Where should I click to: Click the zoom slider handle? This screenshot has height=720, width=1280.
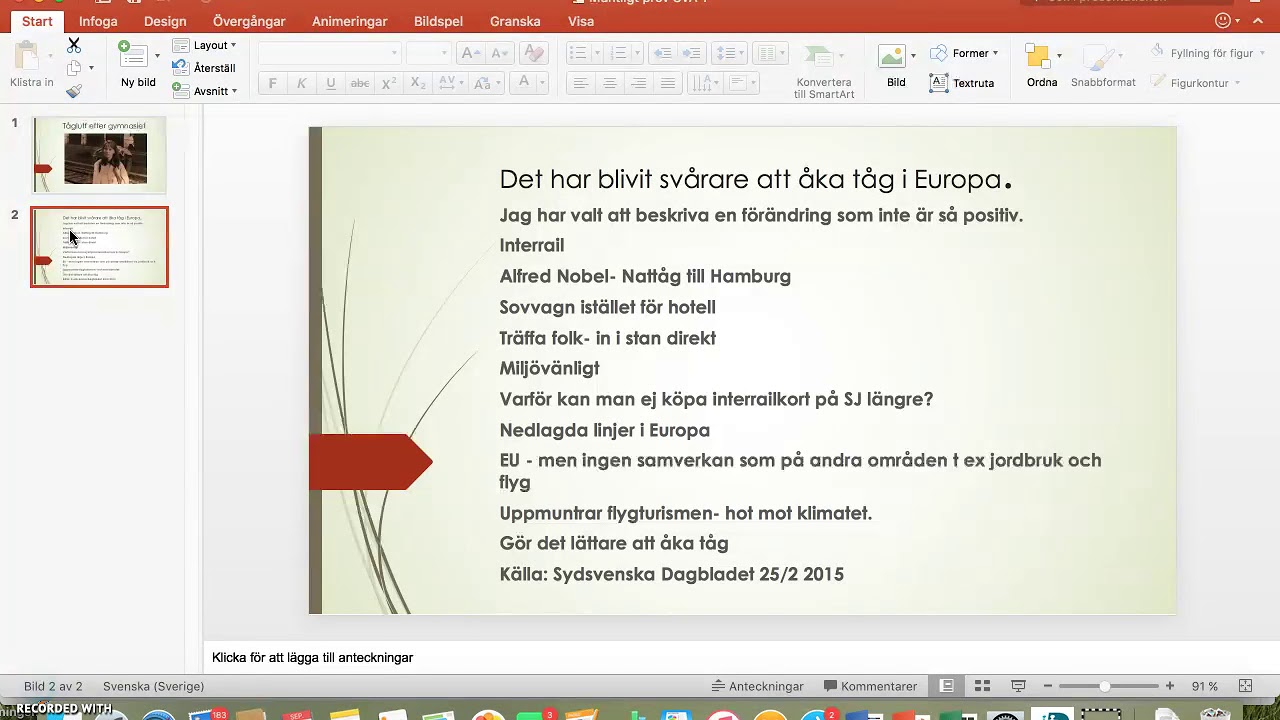[1104, 686]
